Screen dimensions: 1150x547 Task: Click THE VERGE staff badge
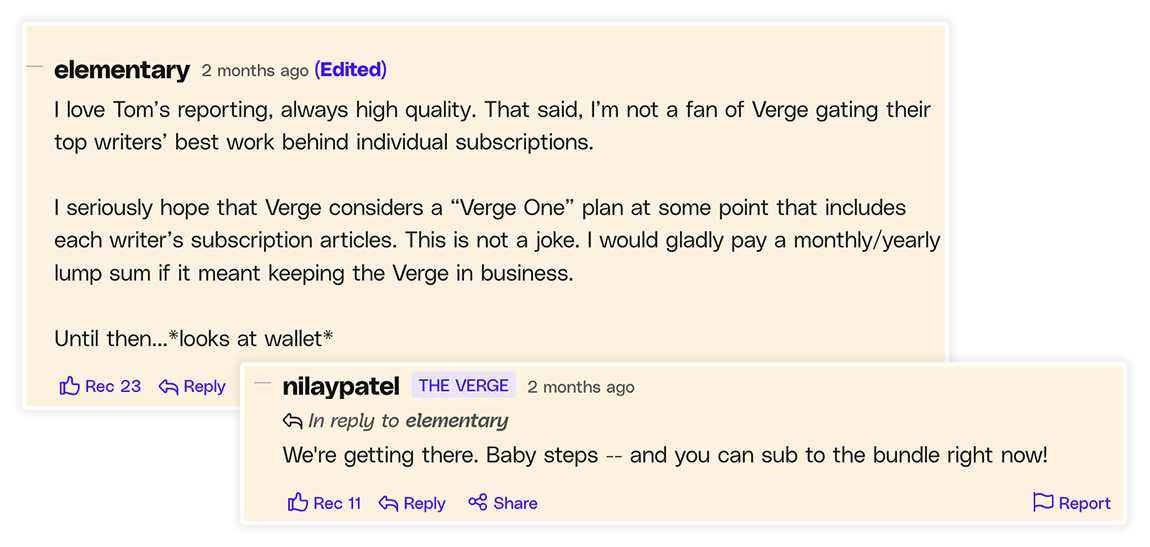464,386
